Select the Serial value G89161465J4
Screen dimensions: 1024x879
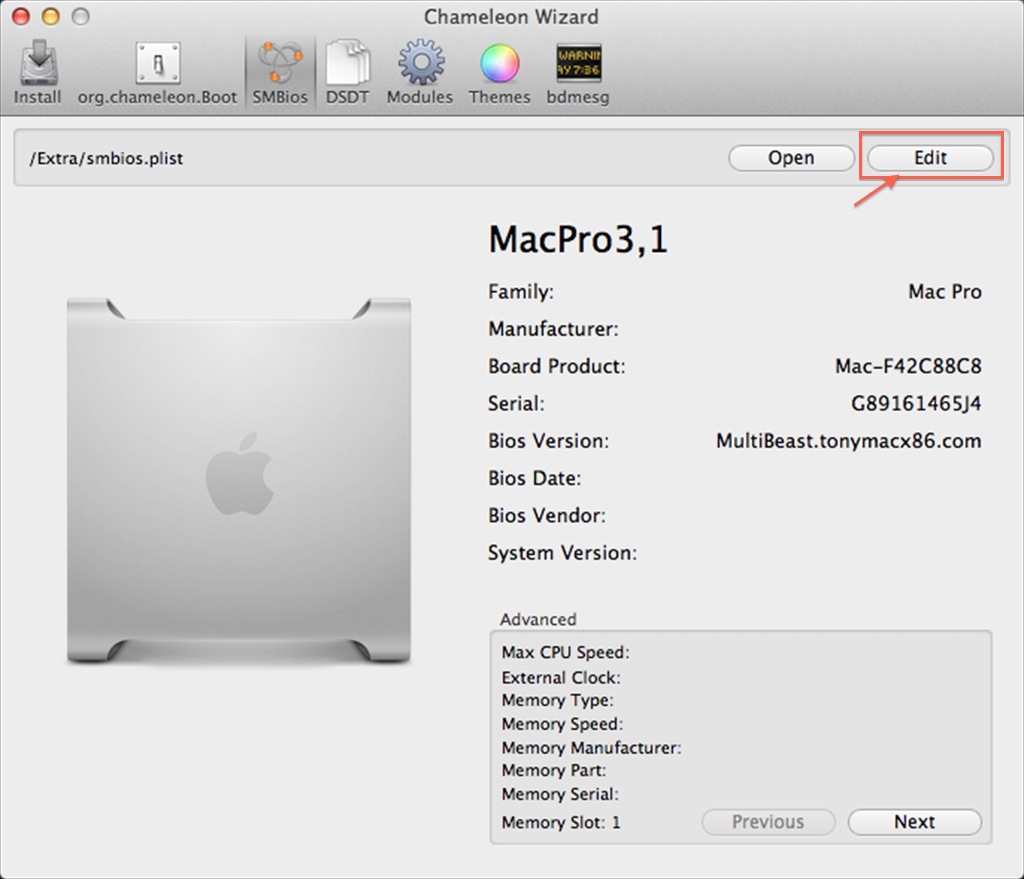click(x=916, y=404)
